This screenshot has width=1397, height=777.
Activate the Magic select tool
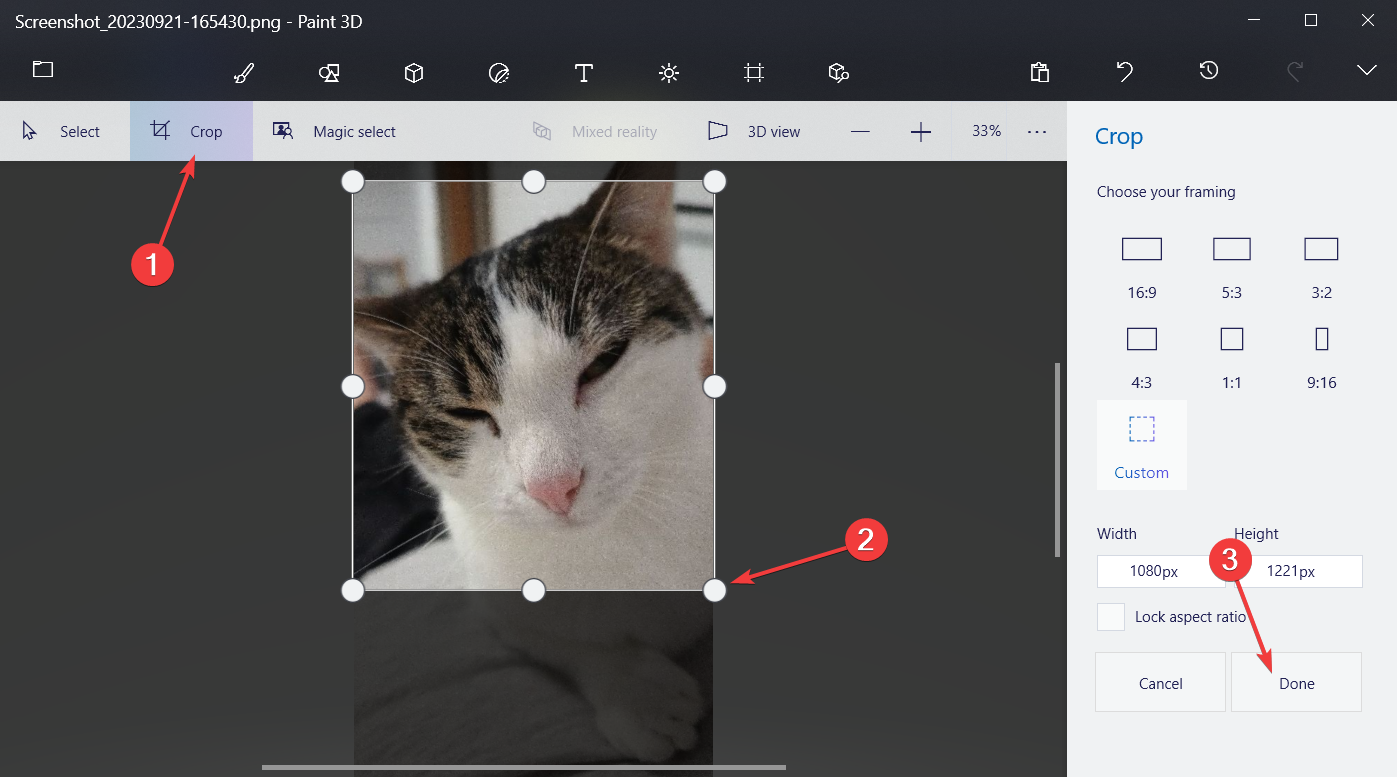[335, 131]
